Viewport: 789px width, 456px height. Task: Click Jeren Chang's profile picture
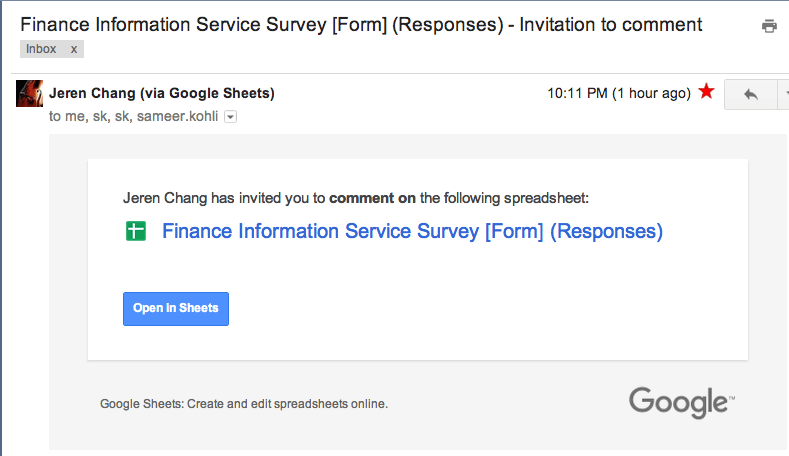pos(30,94)
